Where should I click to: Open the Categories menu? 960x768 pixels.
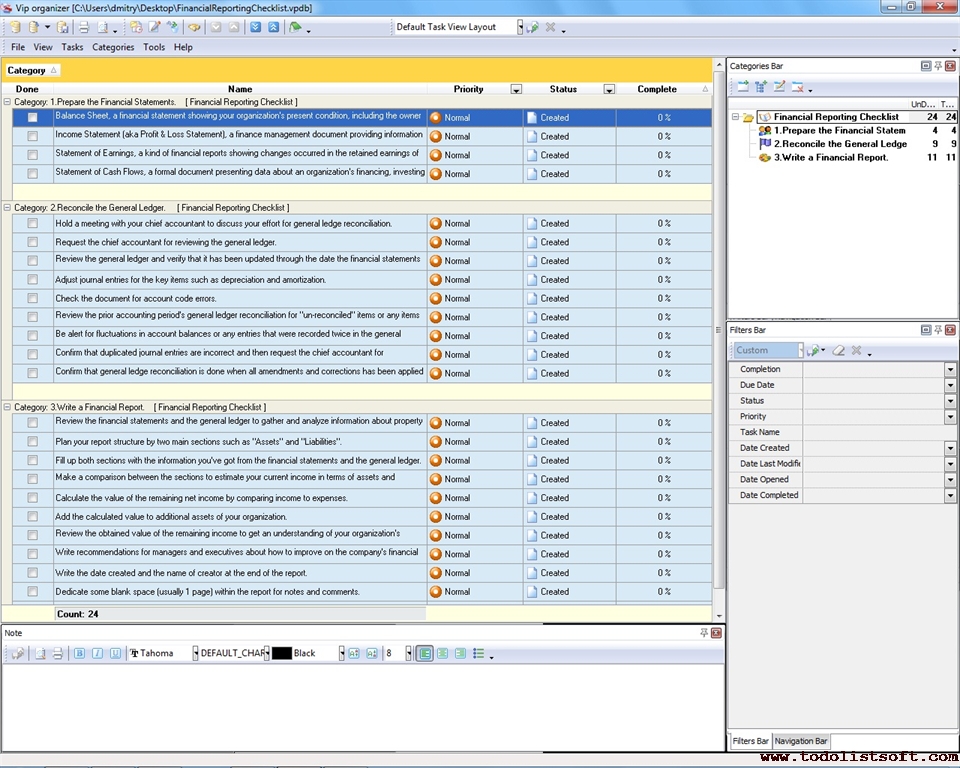(x=113, y=47)
